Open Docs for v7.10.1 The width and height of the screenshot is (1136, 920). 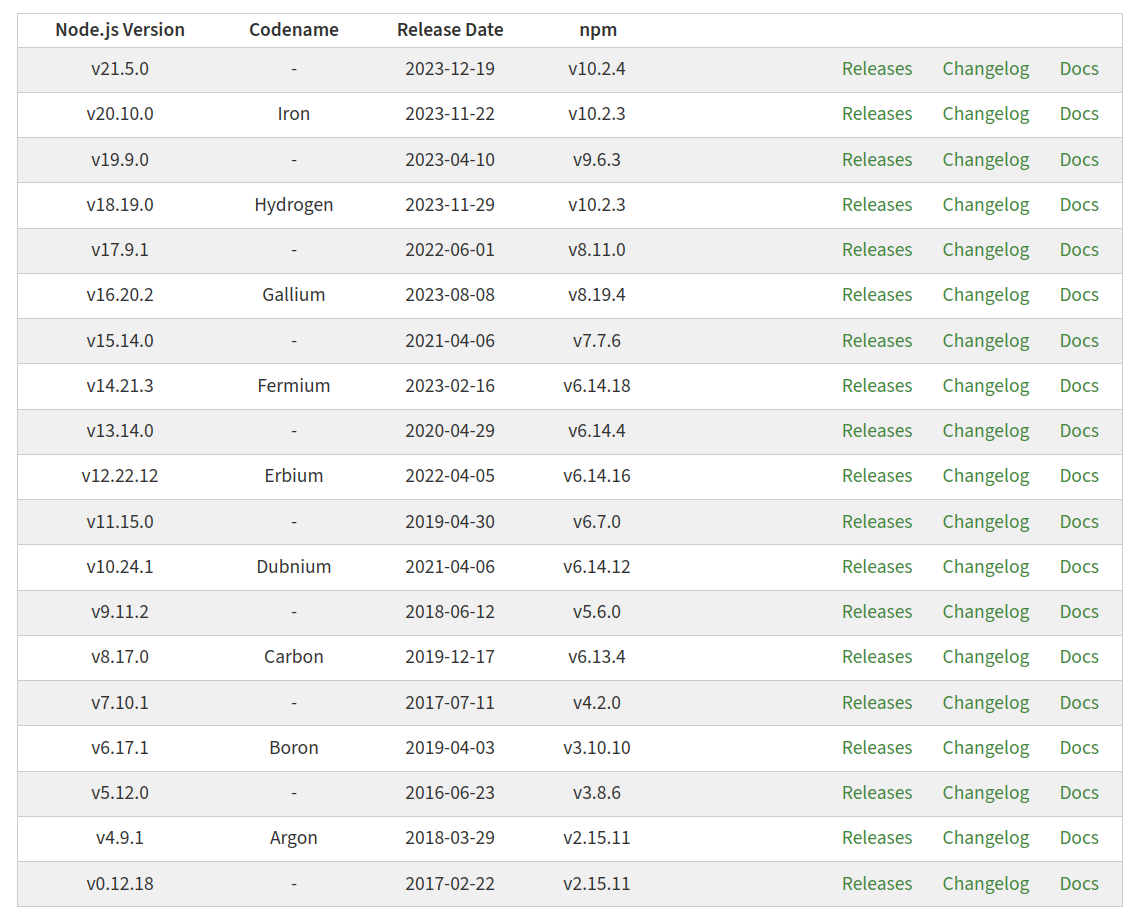point(1079,703)
